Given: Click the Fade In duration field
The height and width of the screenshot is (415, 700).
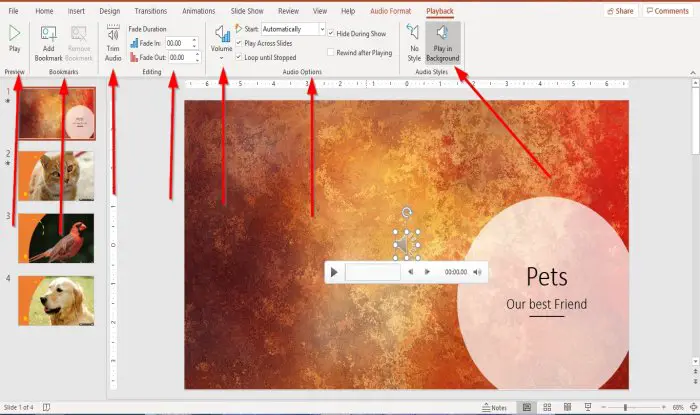Looking at the screenshot, I should point(179,43).
